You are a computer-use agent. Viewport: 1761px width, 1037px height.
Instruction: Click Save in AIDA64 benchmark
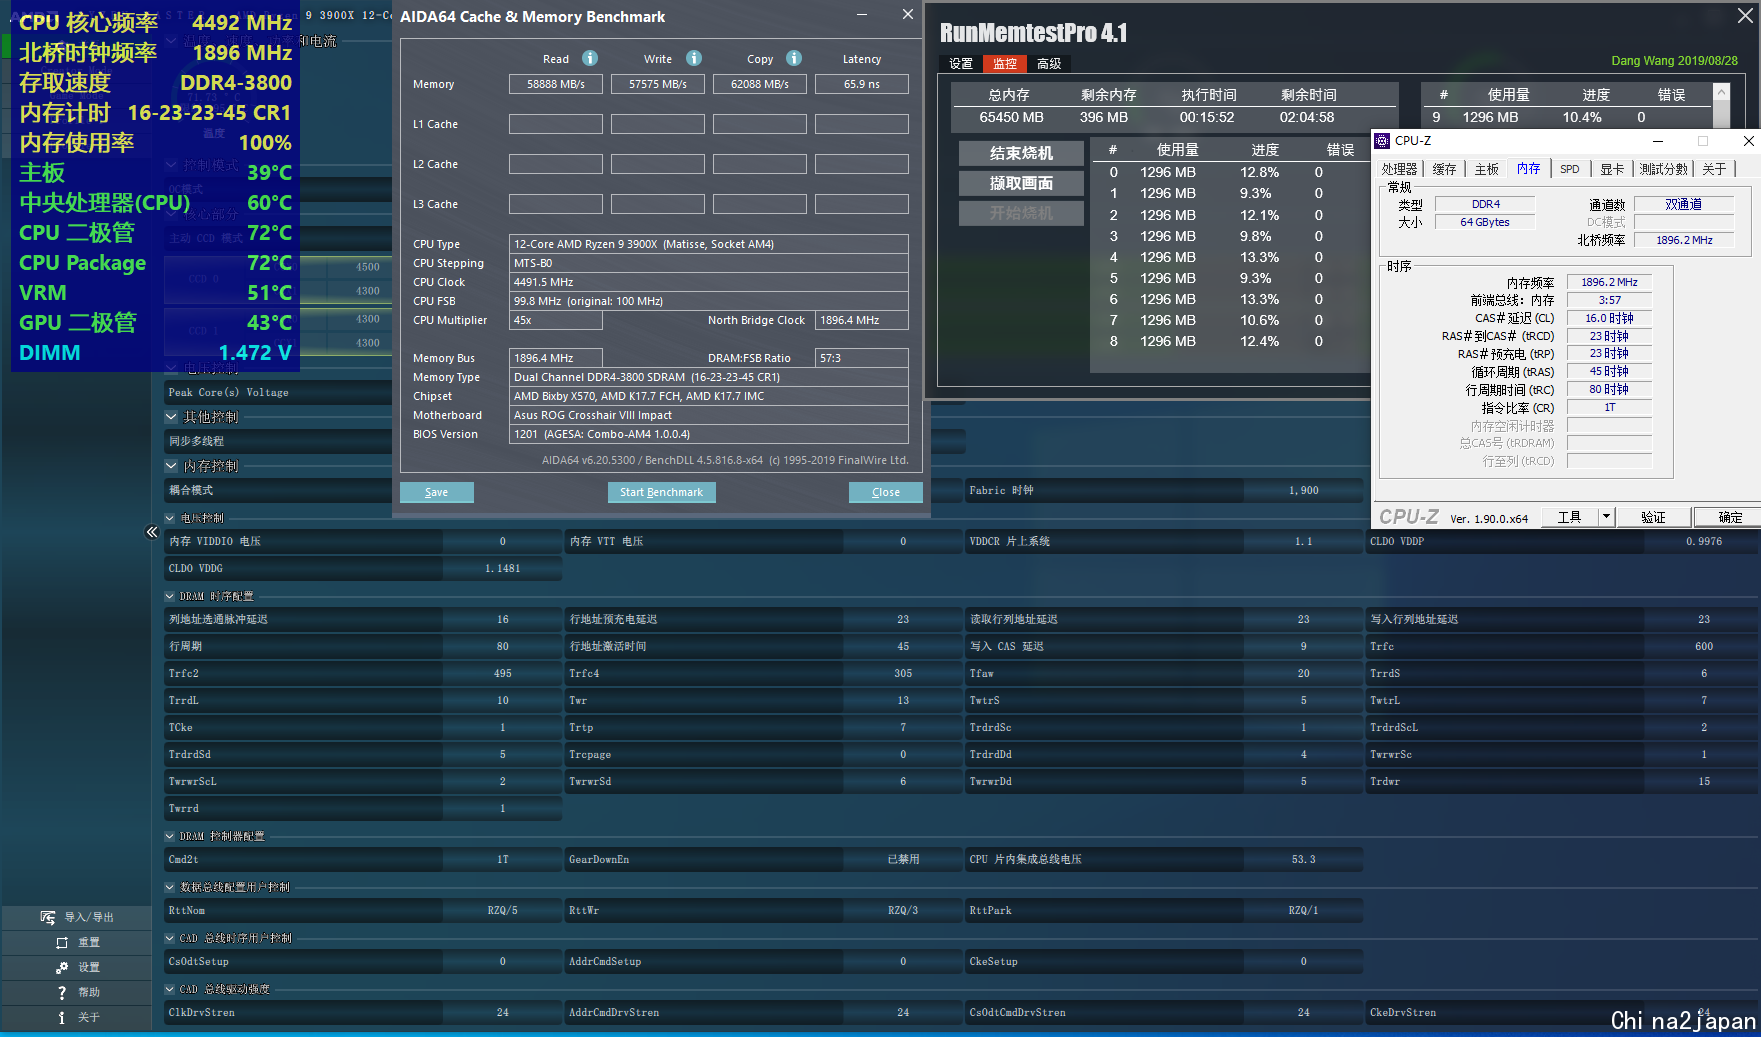click(437, 492)
